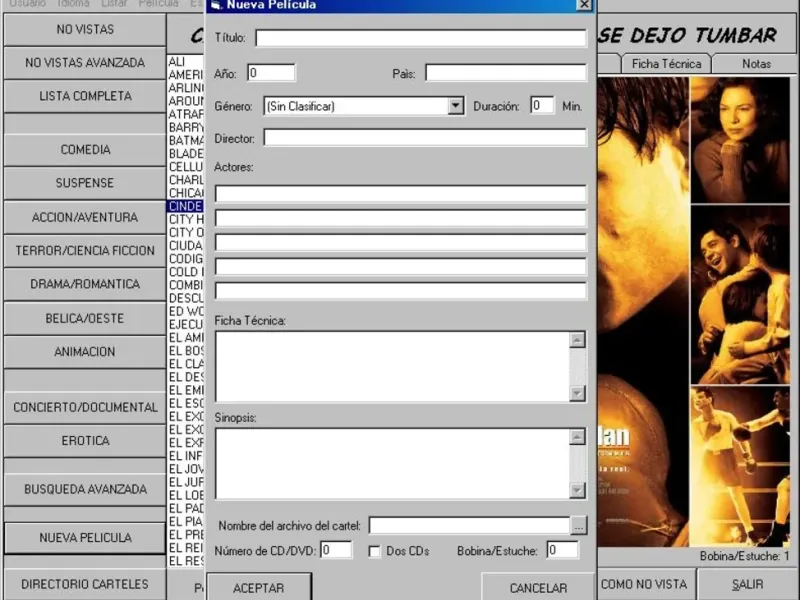Open BUSQUEDA AVANZADA search
This screenshot has width=800, height=600.
(x=85, y=489)
